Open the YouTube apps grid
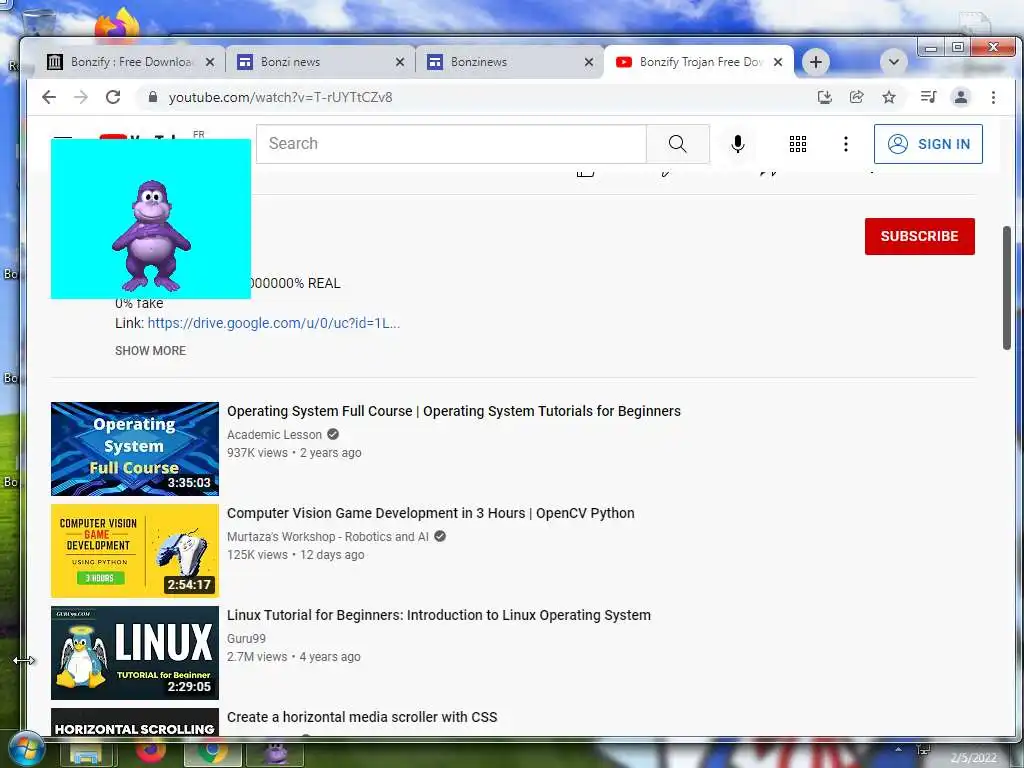This screenshot has height=768, width=1024. pos(797,144)
